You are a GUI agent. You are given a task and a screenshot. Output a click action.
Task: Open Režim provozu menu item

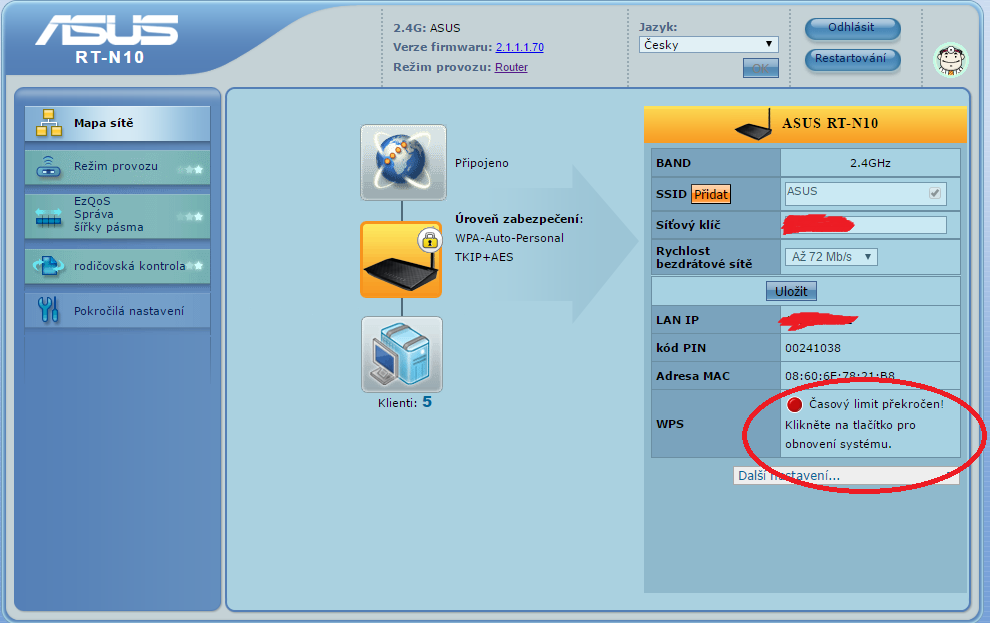click(117, 167)
